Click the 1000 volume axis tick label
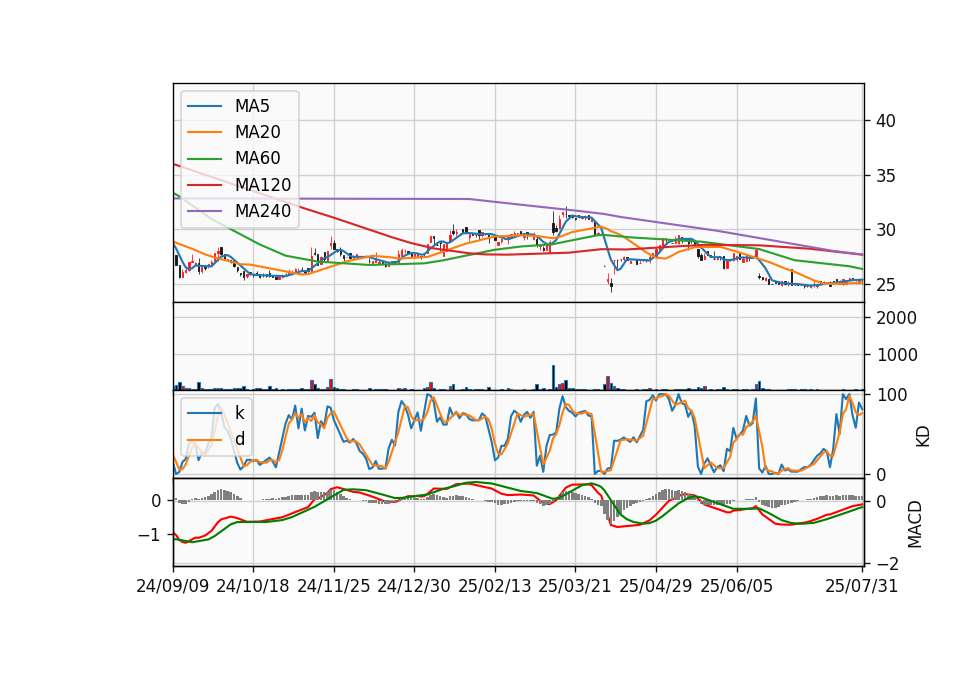Screen dimensions: 960x690 point(897,355)
